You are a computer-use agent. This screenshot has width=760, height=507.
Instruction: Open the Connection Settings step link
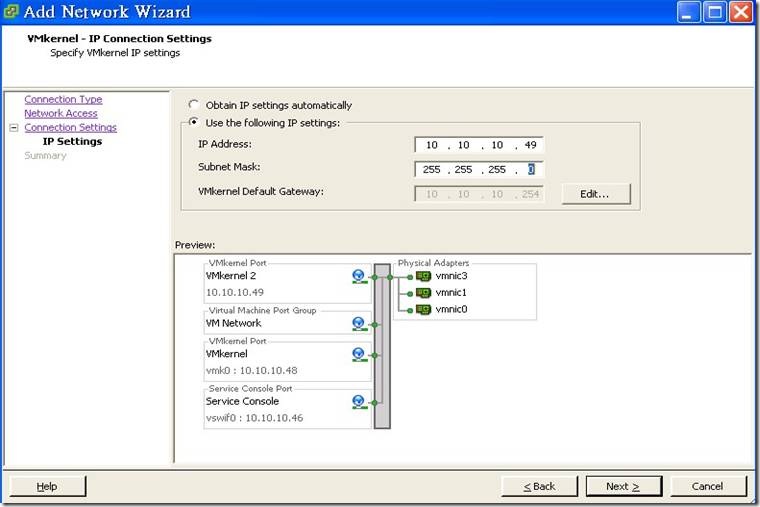tap(70, 127)
